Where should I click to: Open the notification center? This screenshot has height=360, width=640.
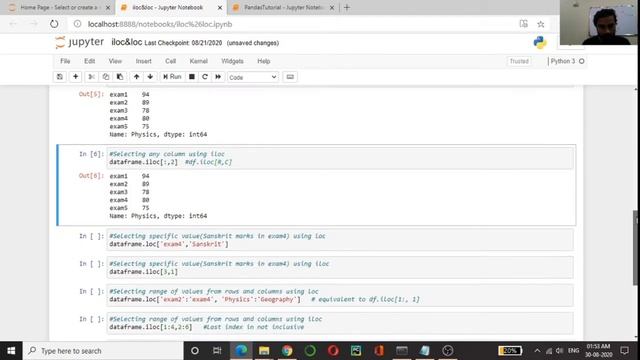pyautogui.click(x=624, y=351)
